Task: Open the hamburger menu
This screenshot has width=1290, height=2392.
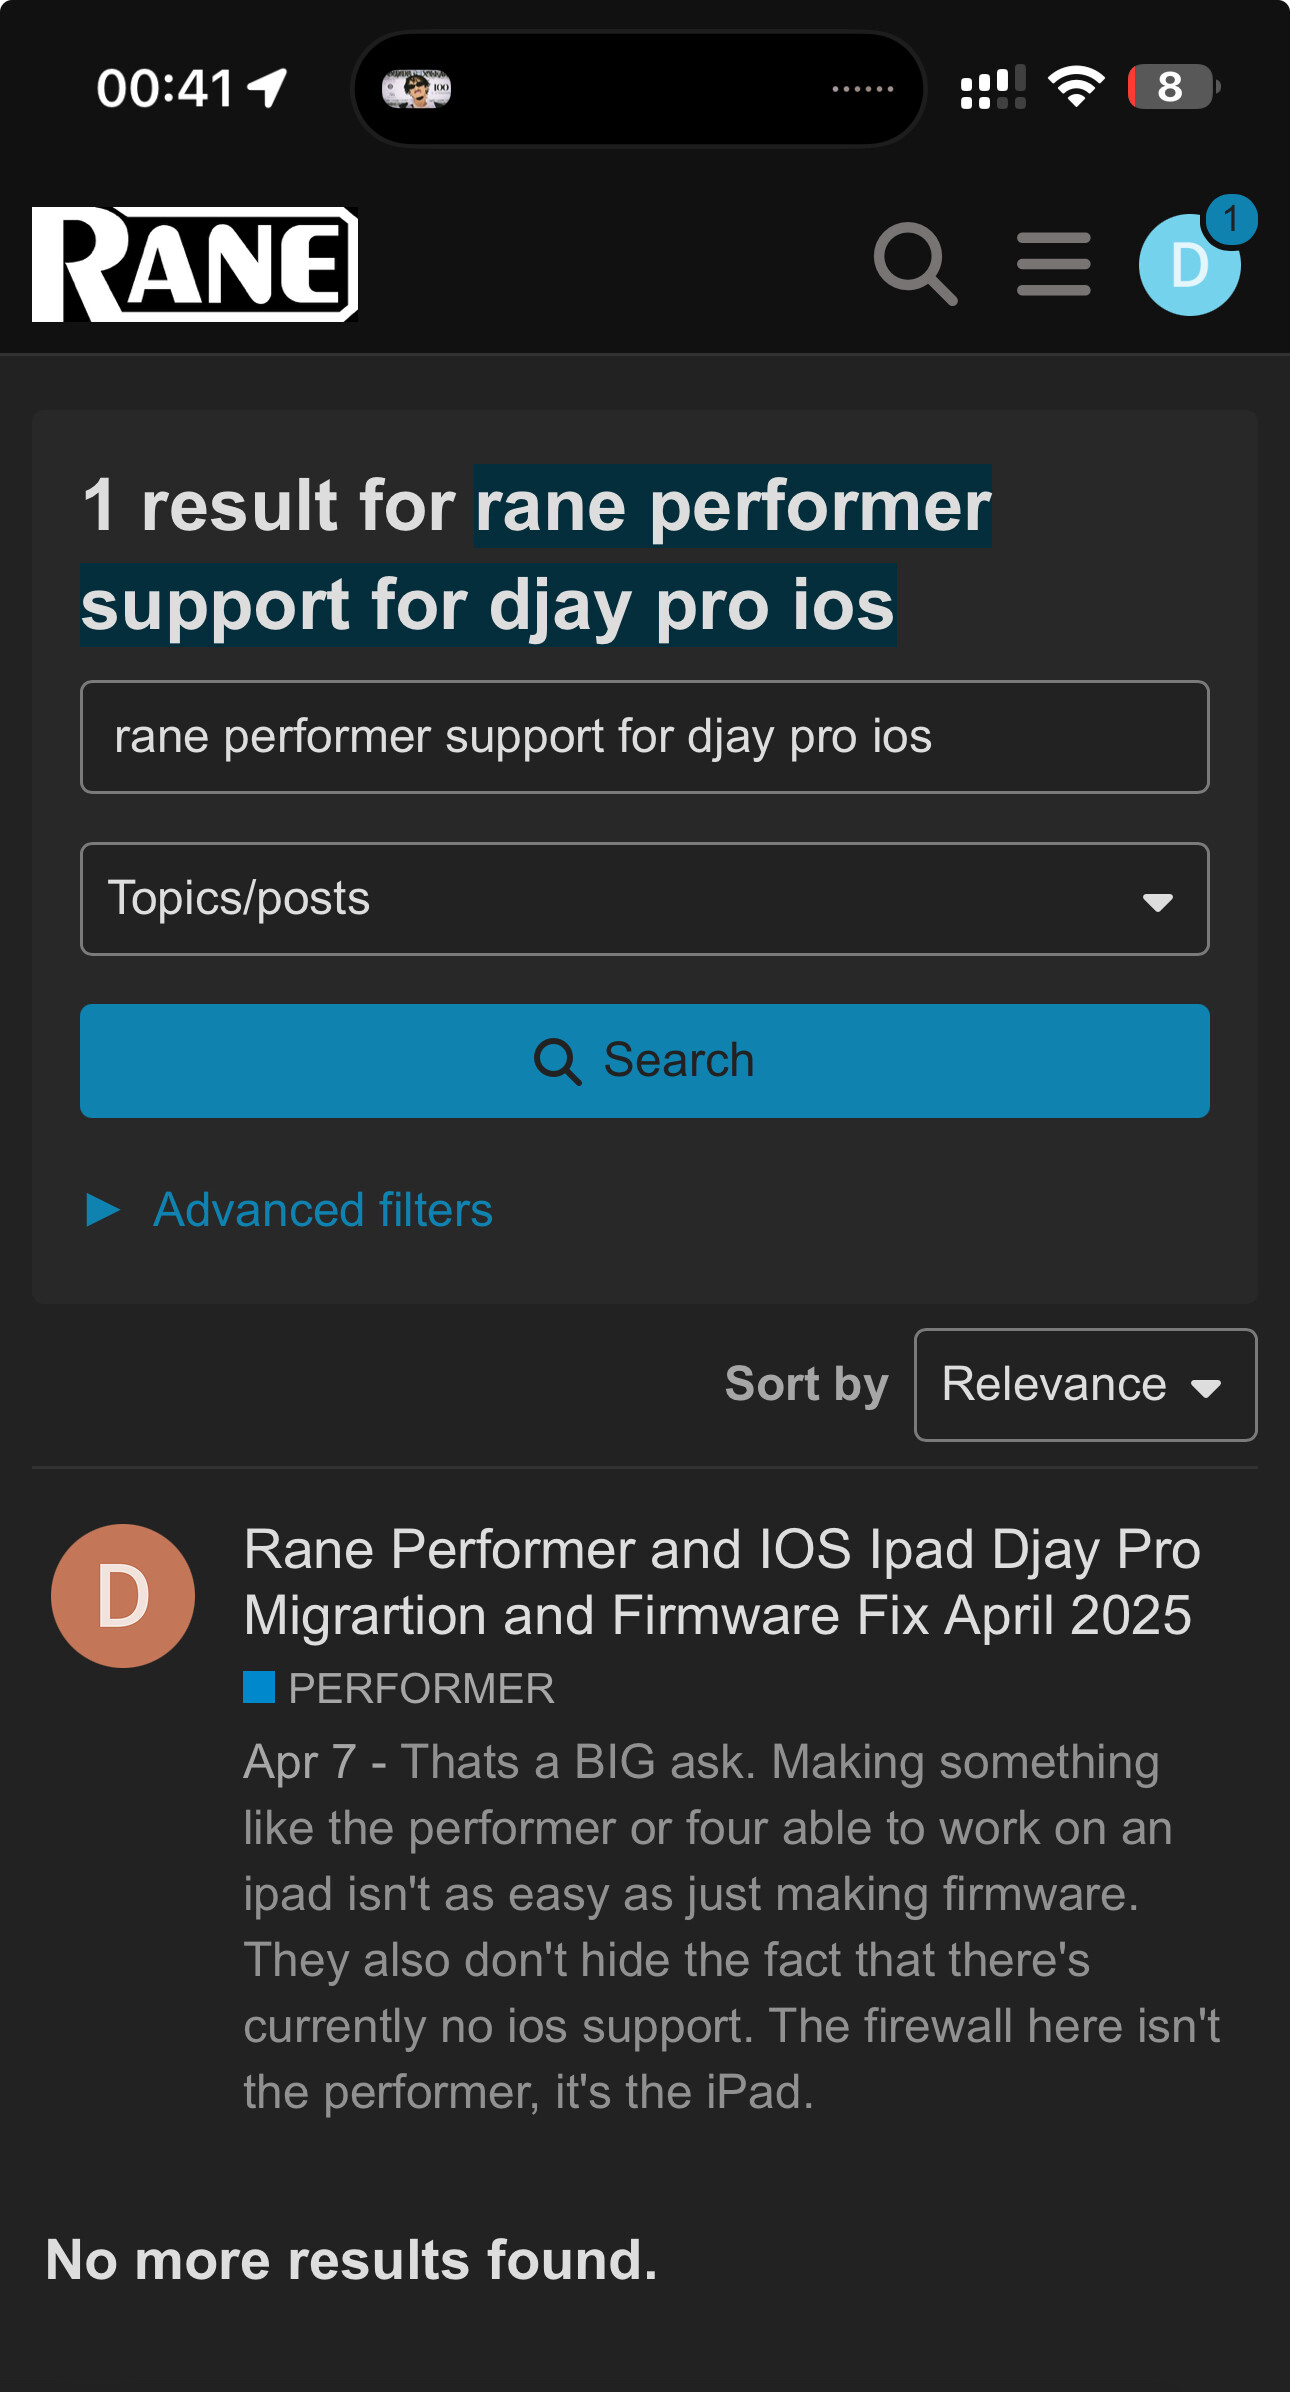Action: tap(1053, 264)
